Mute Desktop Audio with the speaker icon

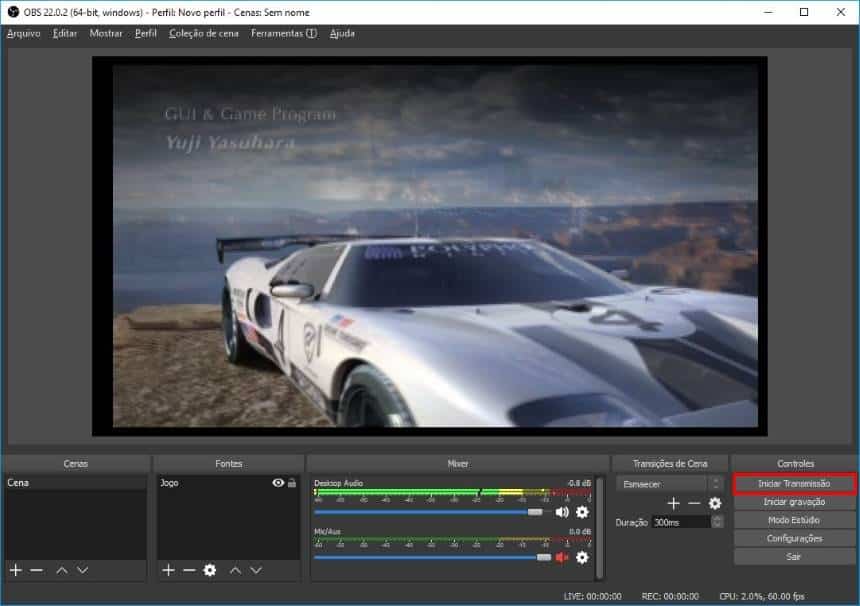click(562, 512)
